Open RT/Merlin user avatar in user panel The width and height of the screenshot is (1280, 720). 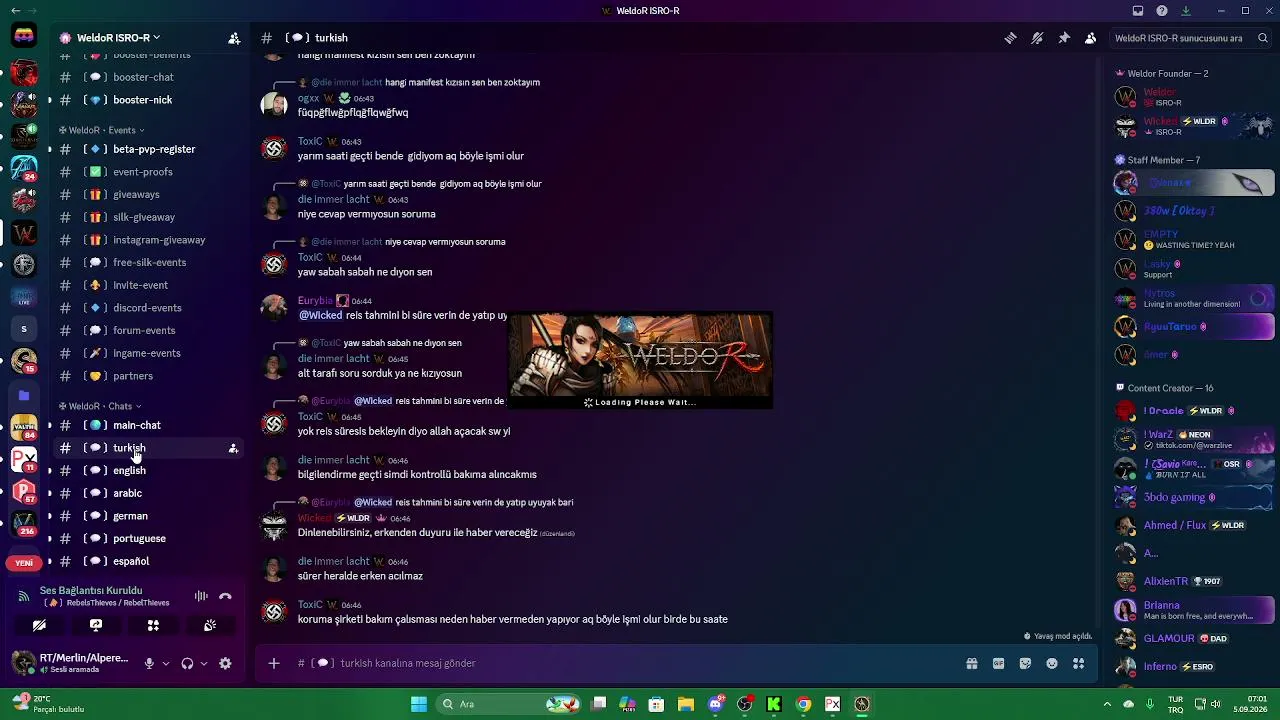(x=24, y=662)
